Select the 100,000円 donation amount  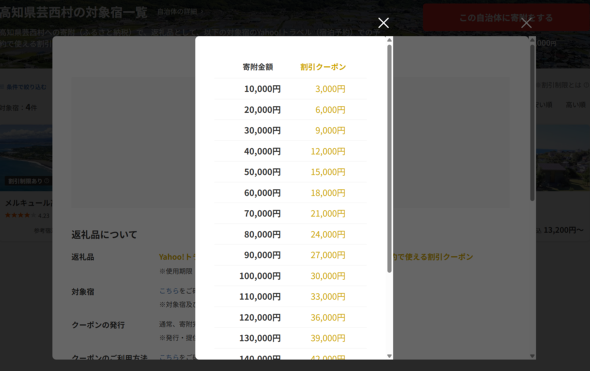click(260, 276)
